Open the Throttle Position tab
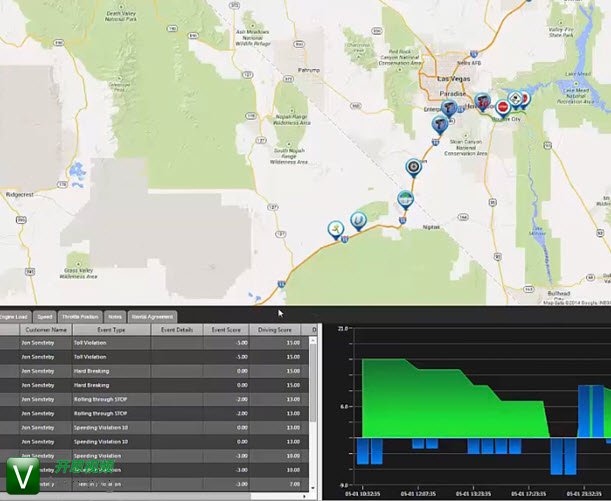The width and height of the screenshot is (611, 501). click(x=80, y=317)
